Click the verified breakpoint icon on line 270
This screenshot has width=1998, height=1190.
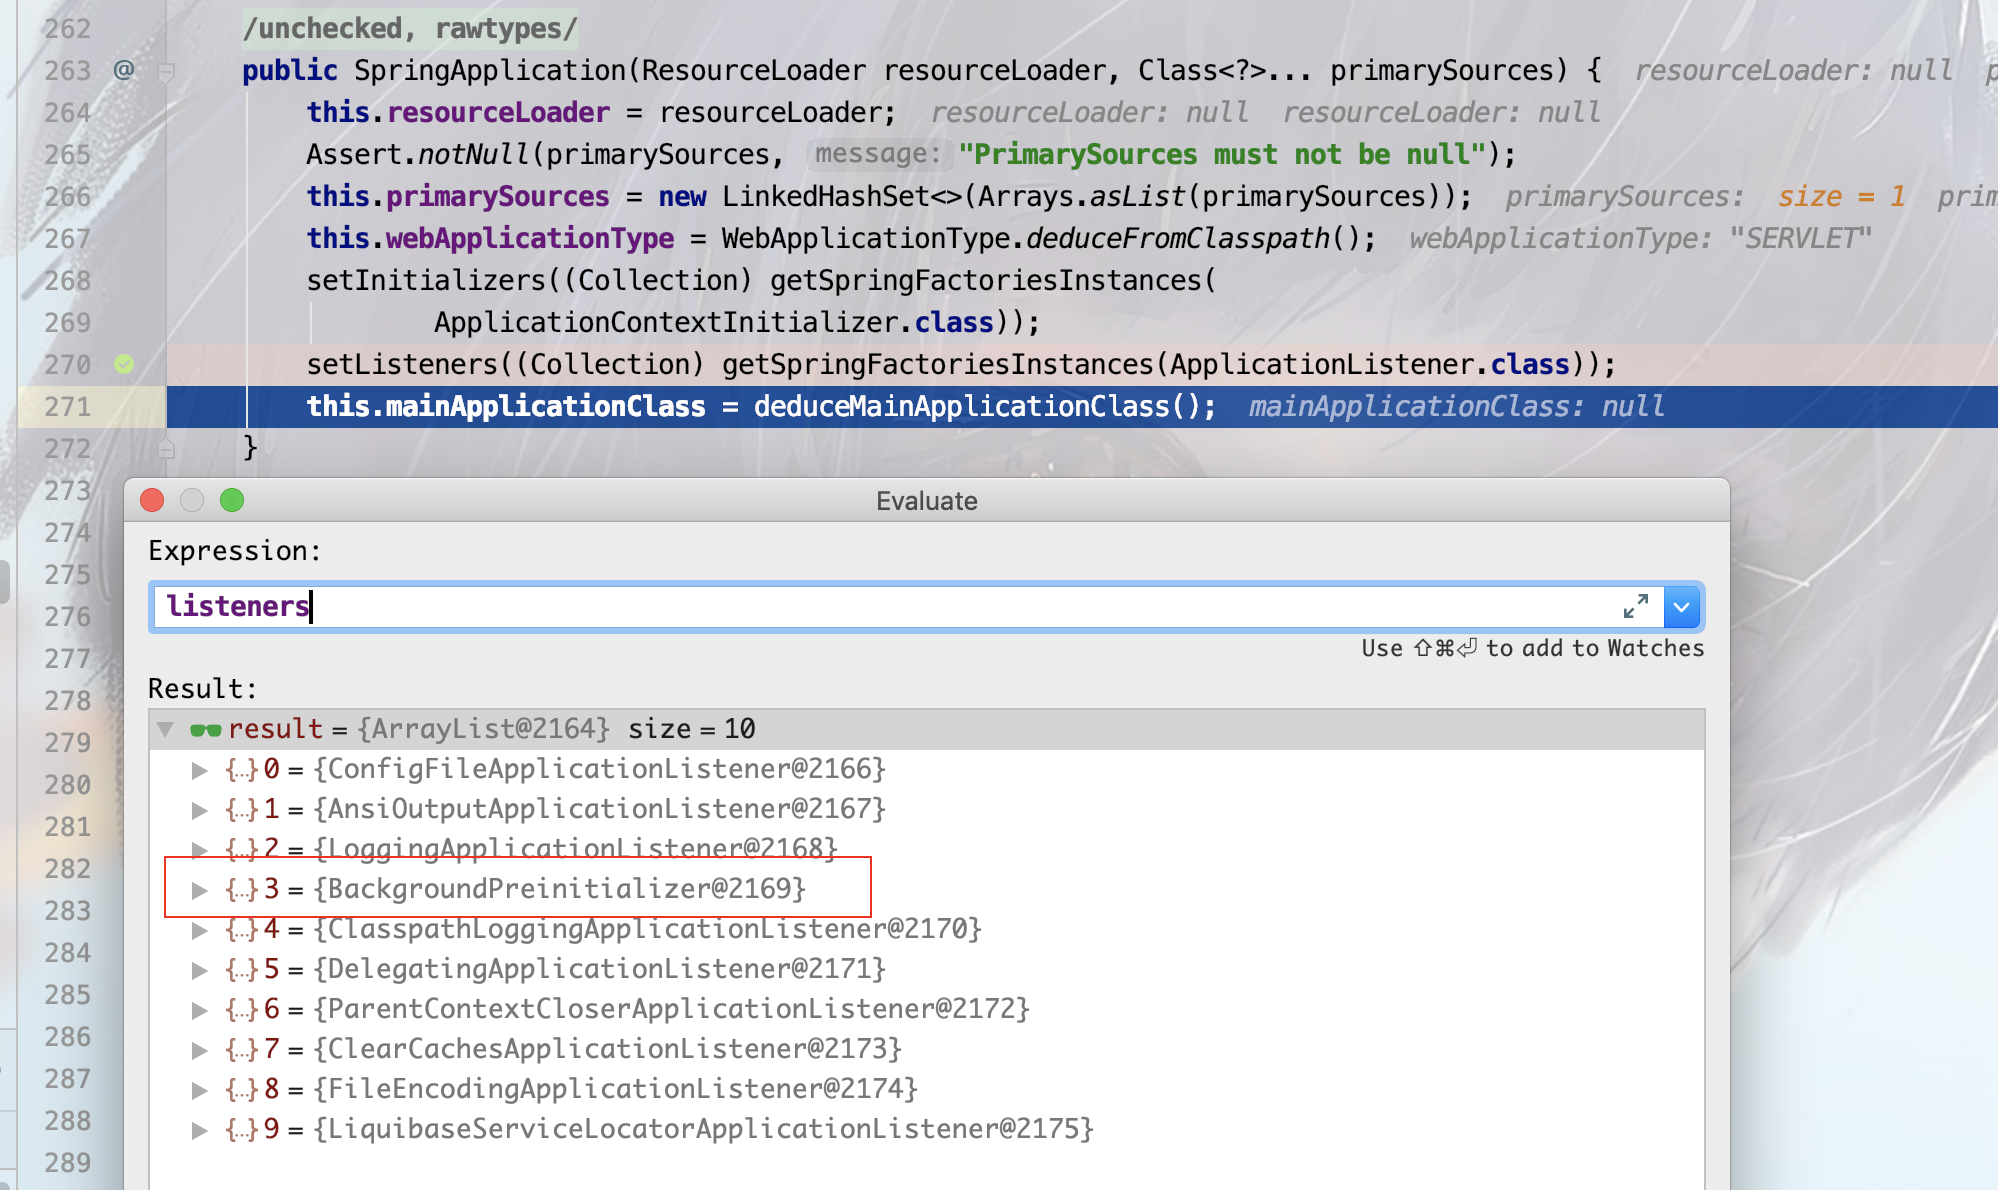124,364
